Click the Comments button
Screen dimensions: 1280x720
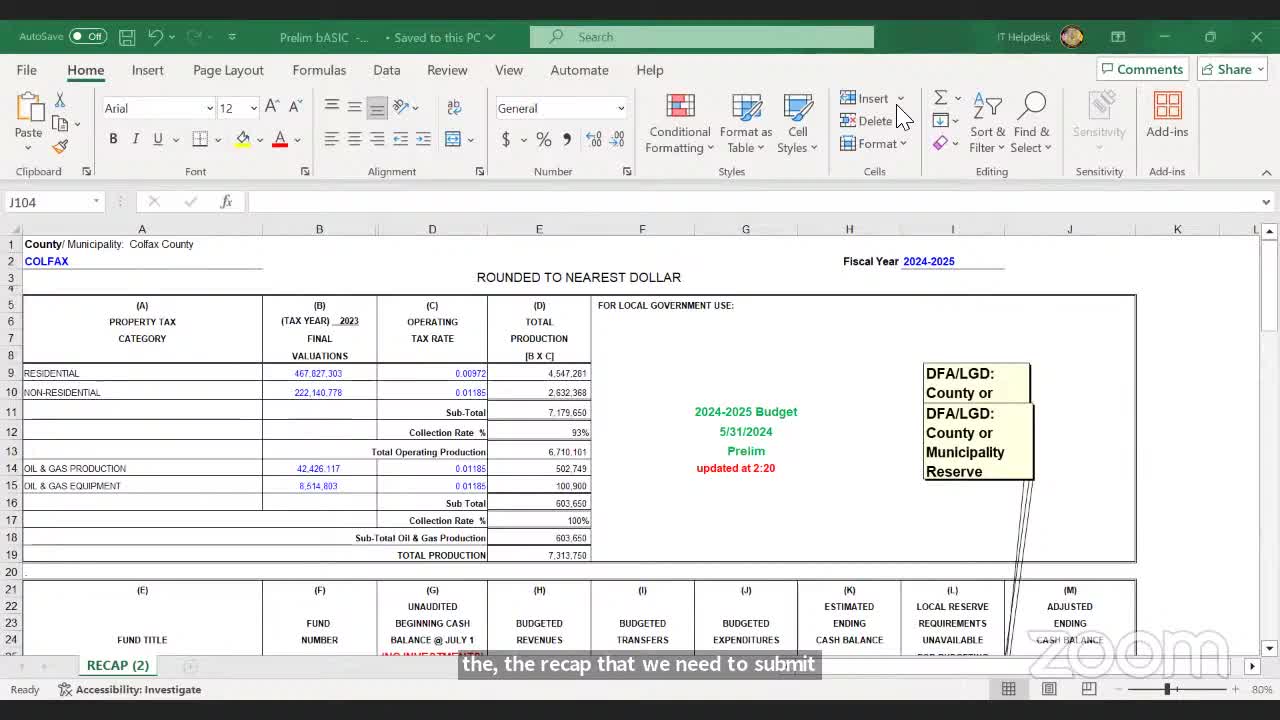(x=1140, y=69)
